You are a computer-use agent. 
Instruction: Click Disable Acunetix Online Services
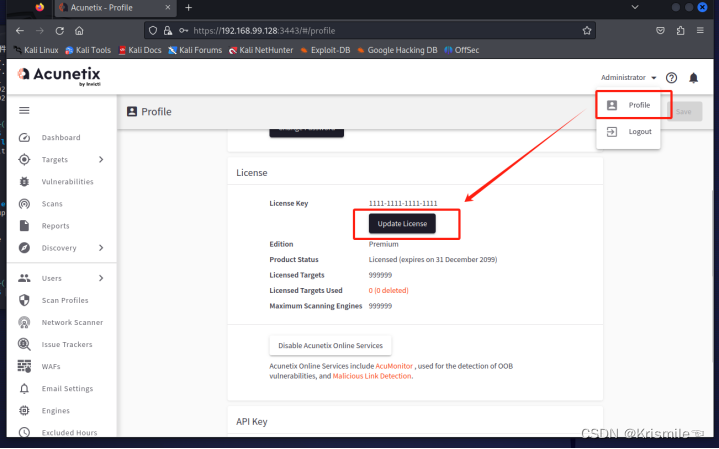tap(330, 345)
